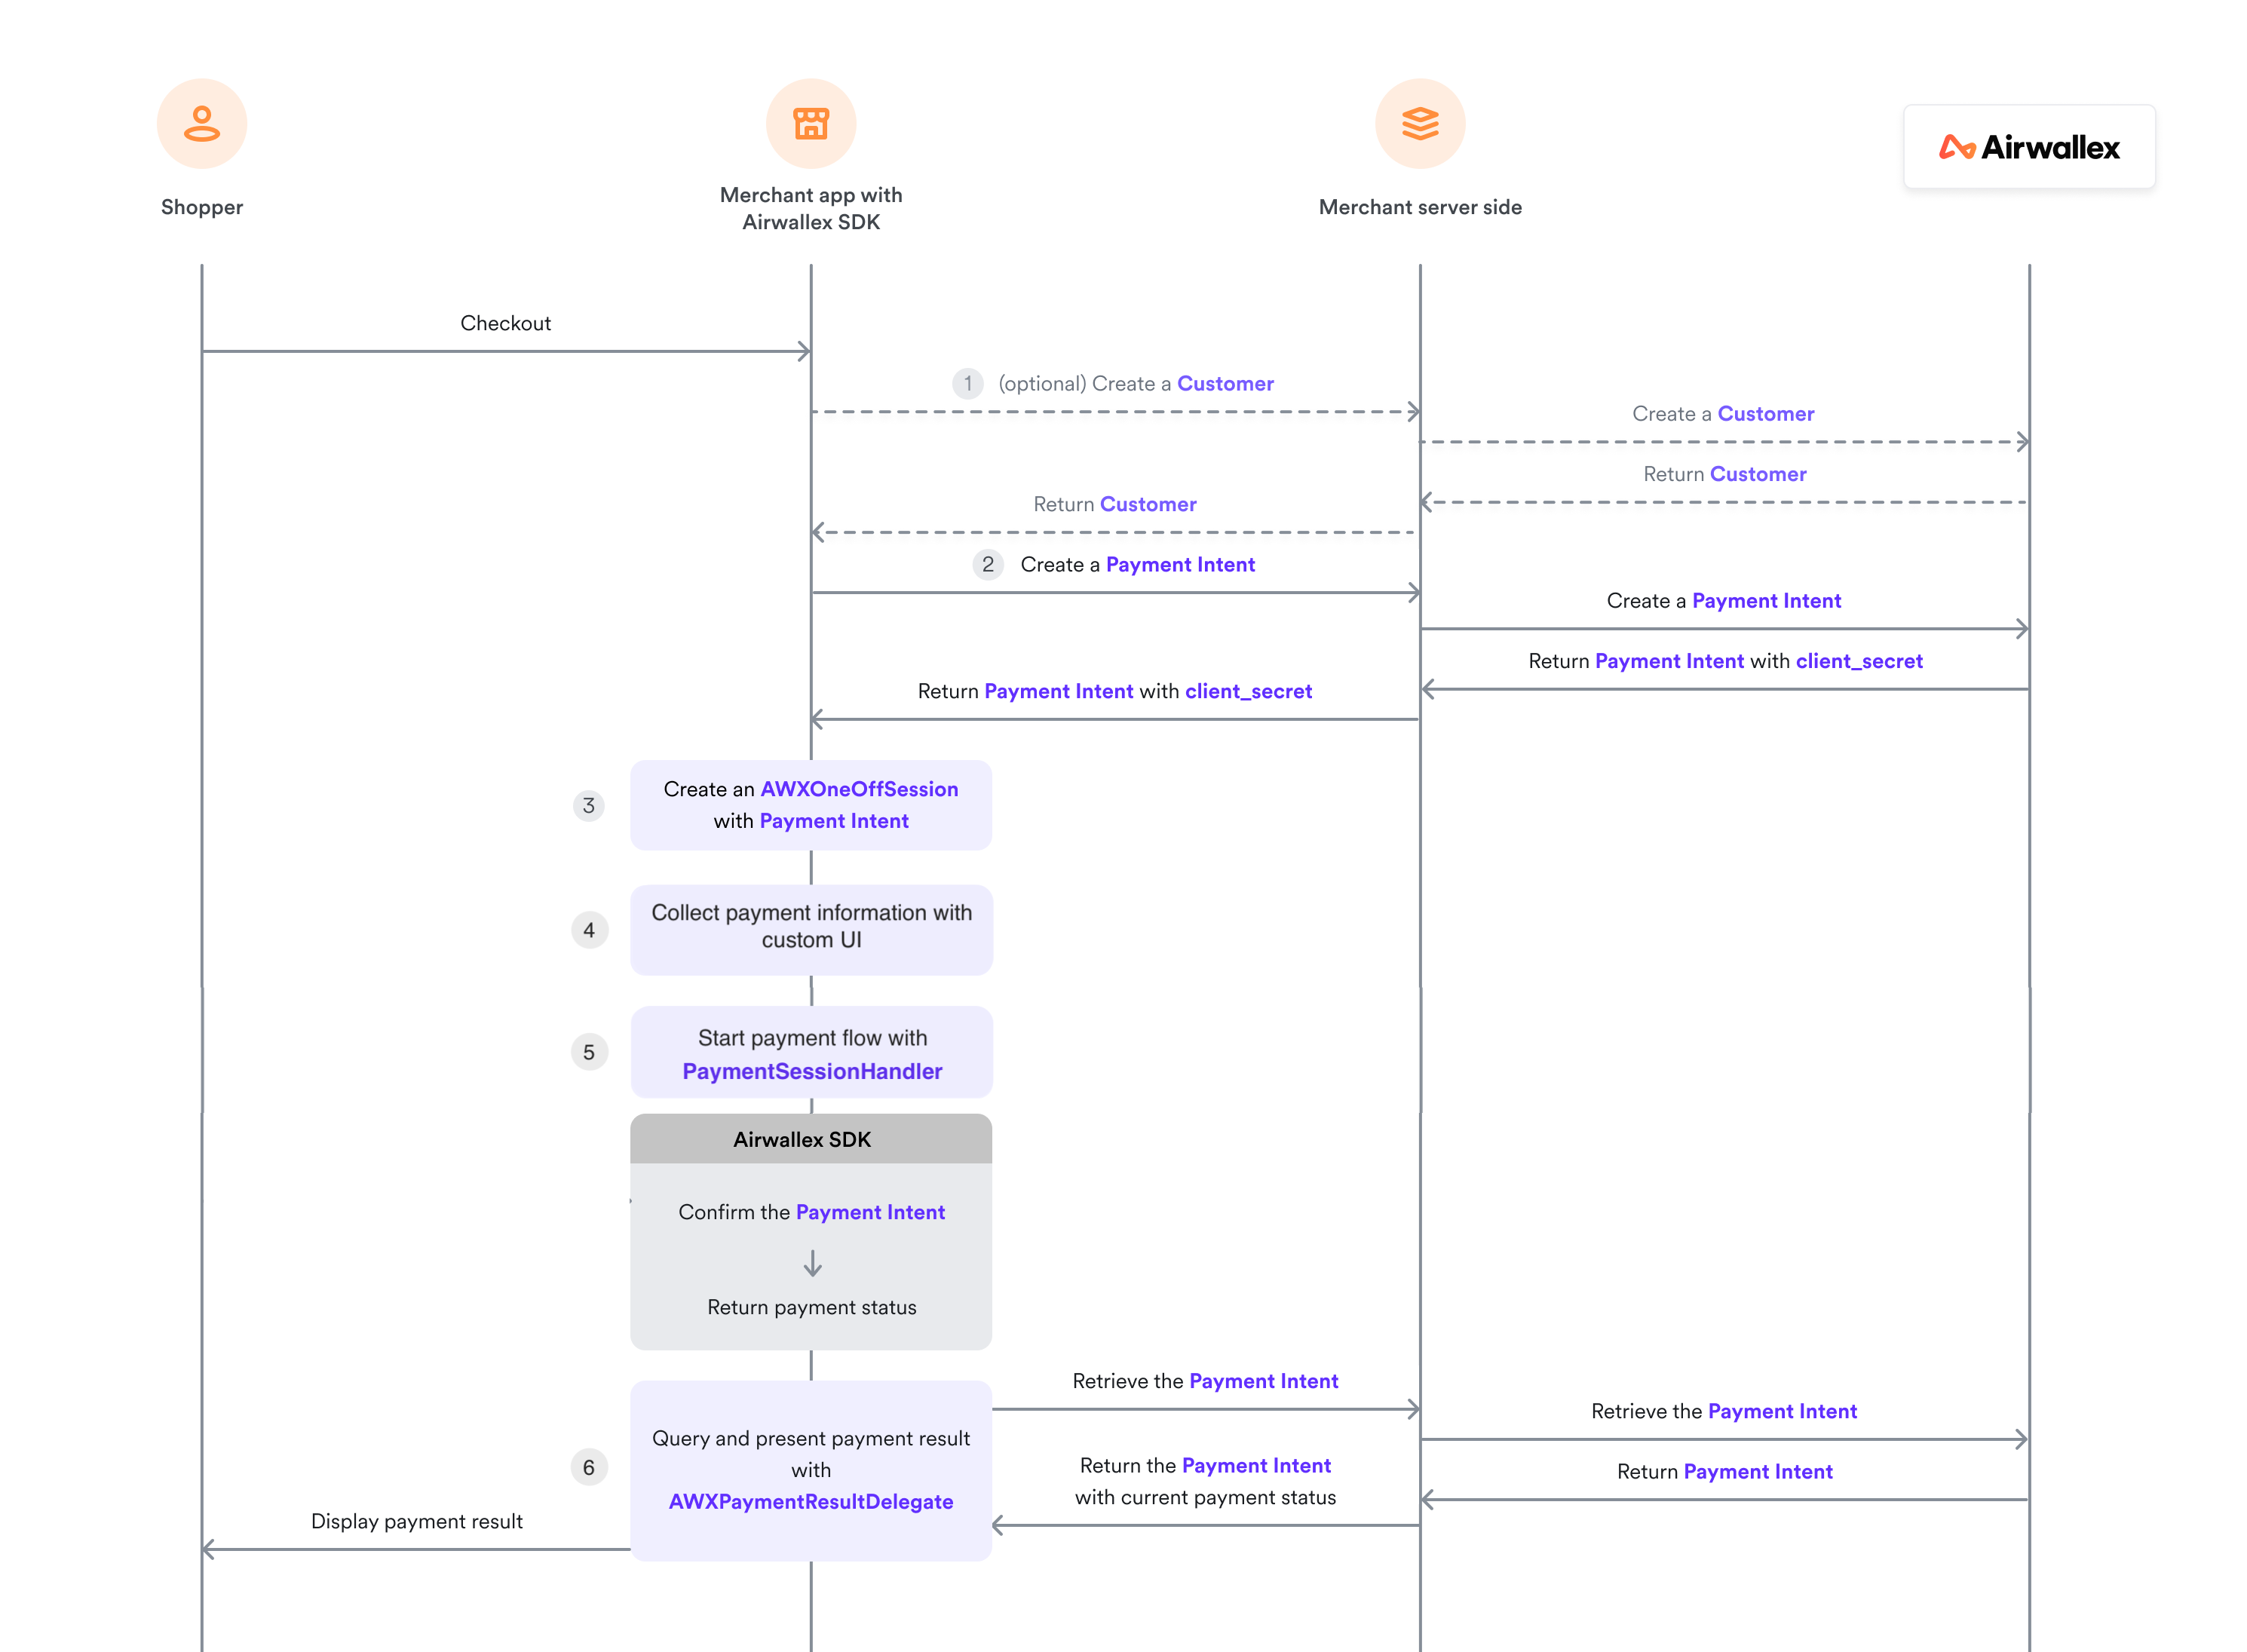Click the step 3 number badge
2247x1652 pixels.
[x=588, y=806]
